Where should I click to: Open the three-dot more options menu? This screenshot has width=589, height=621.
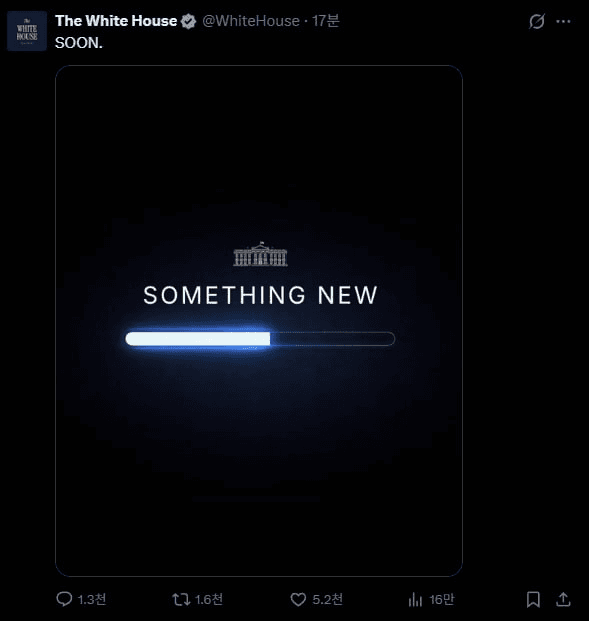(x=563, y=21)
